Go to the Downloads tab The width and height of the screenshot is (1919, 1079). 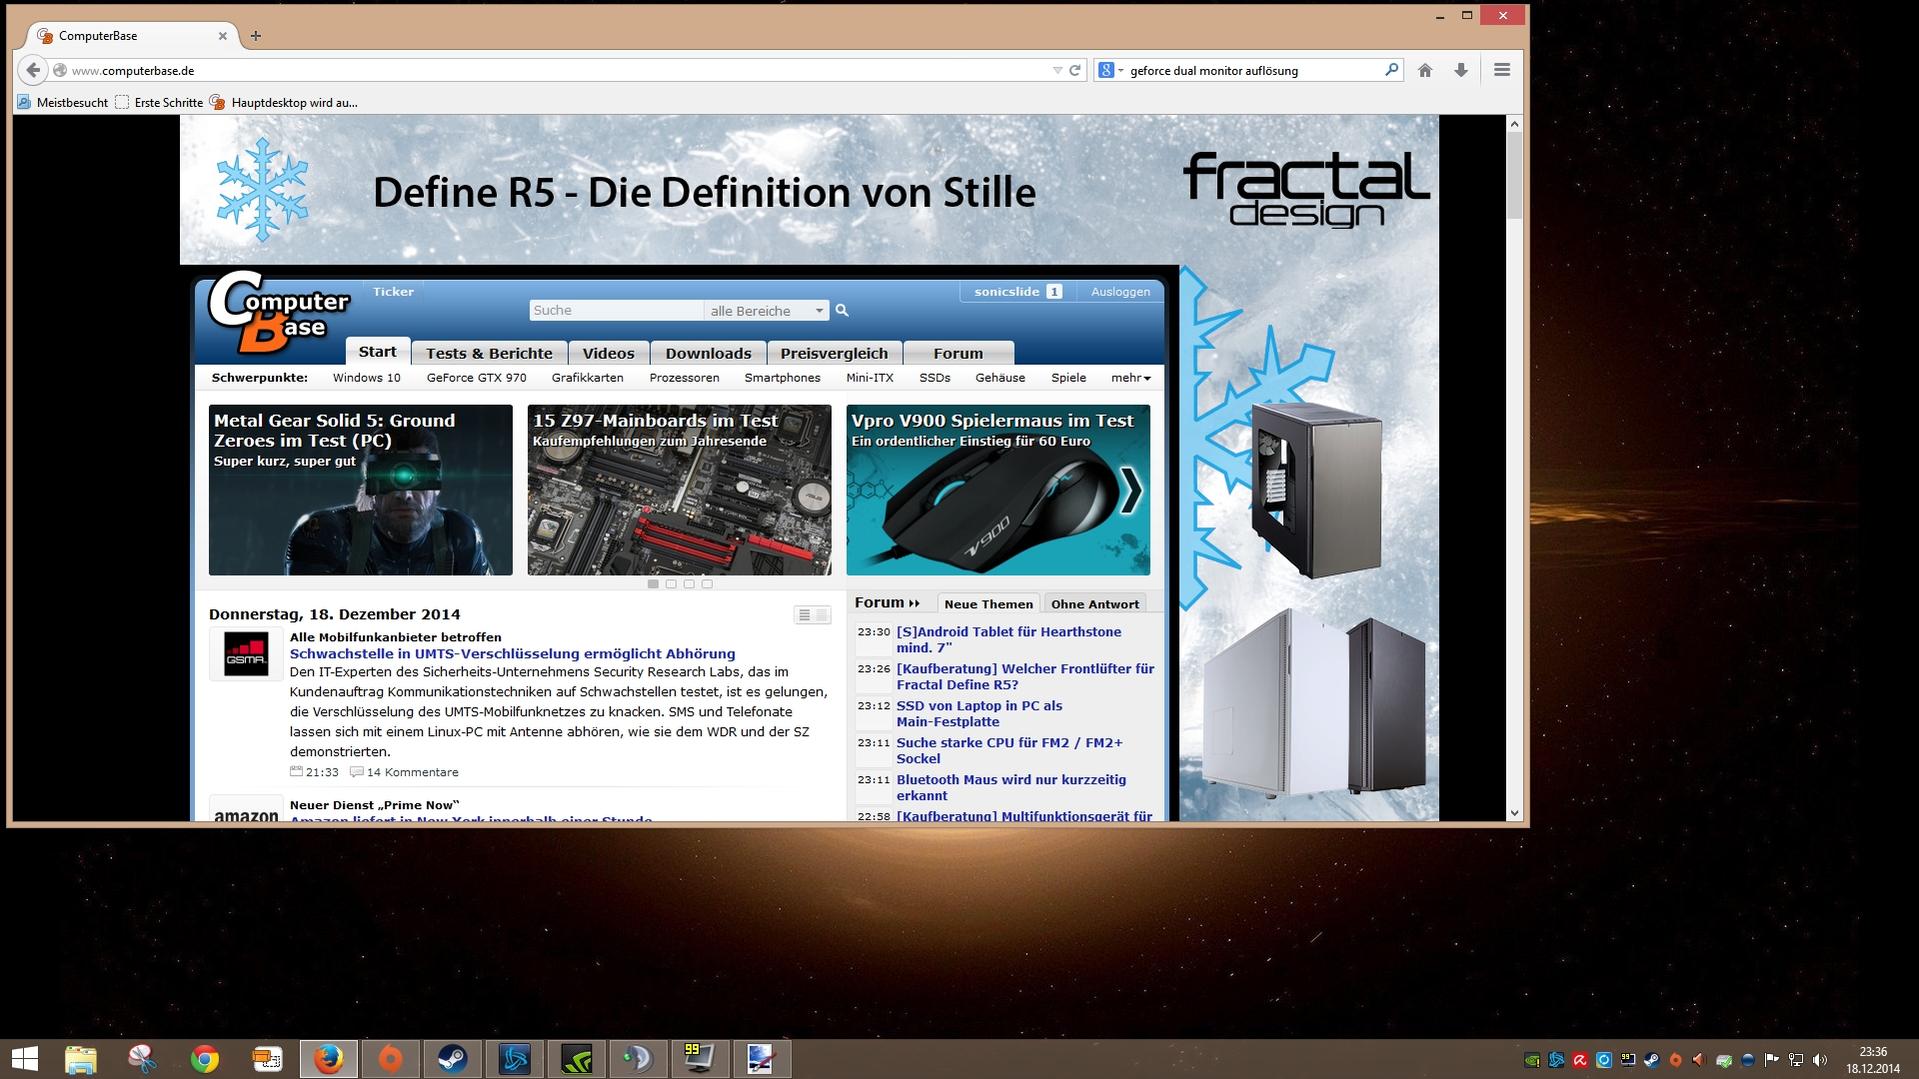click(708, 353)
